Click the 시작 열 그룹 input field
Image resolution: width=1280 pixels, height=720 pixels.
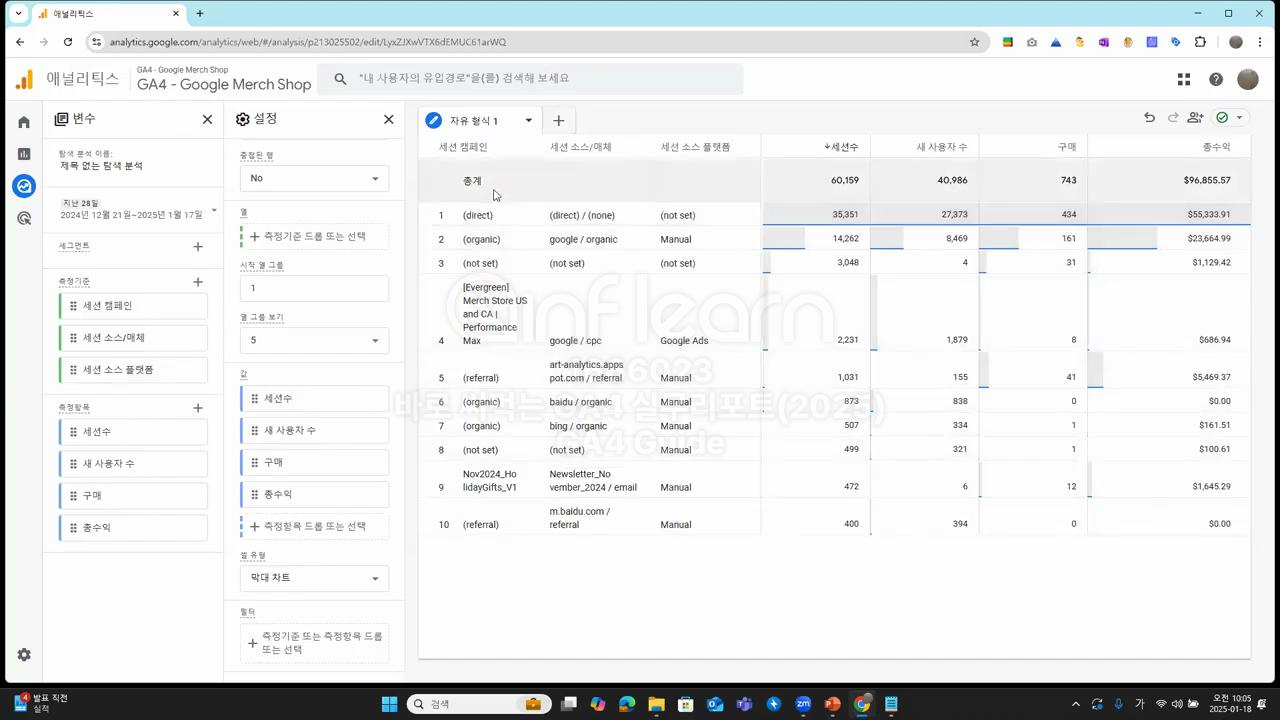coord(314,288)
